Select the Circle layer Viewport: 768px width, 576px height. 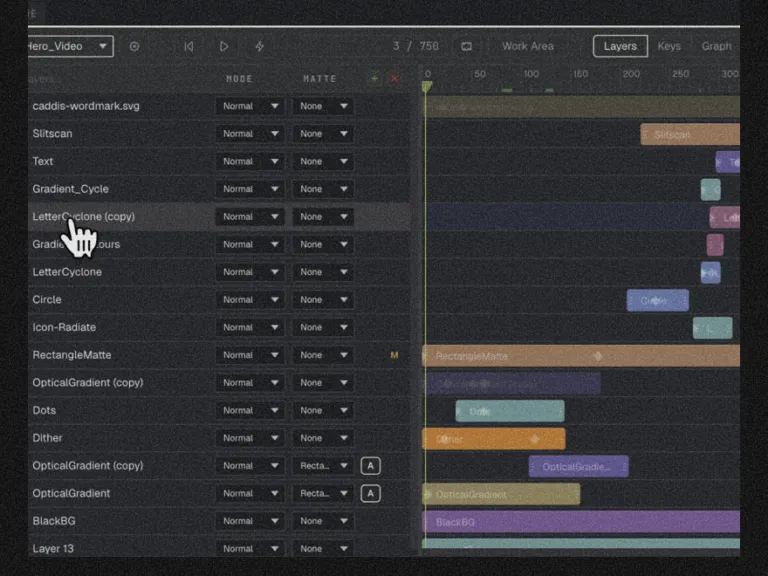pyautogui.click(x=47, y=300)
